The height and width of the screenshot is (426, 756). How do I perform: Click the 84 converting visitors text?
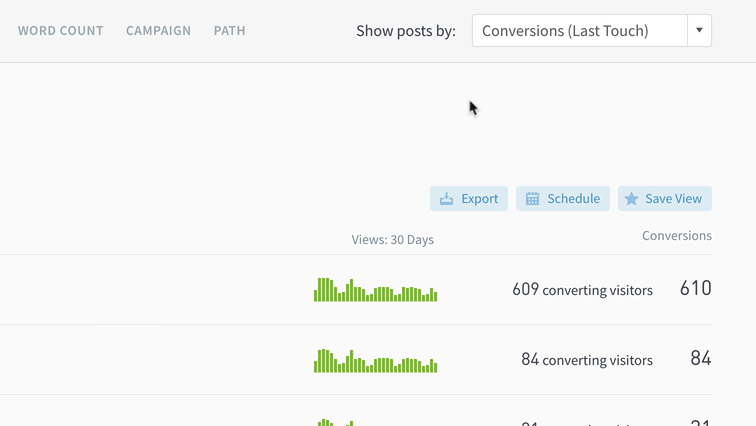point(587,359)
